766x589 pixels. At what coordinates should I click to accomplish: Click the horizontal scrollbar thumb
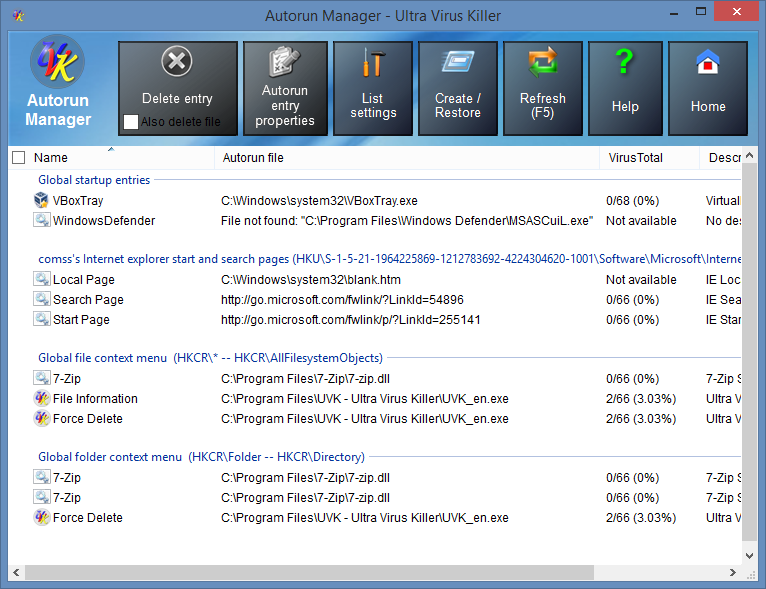point(309,572)
